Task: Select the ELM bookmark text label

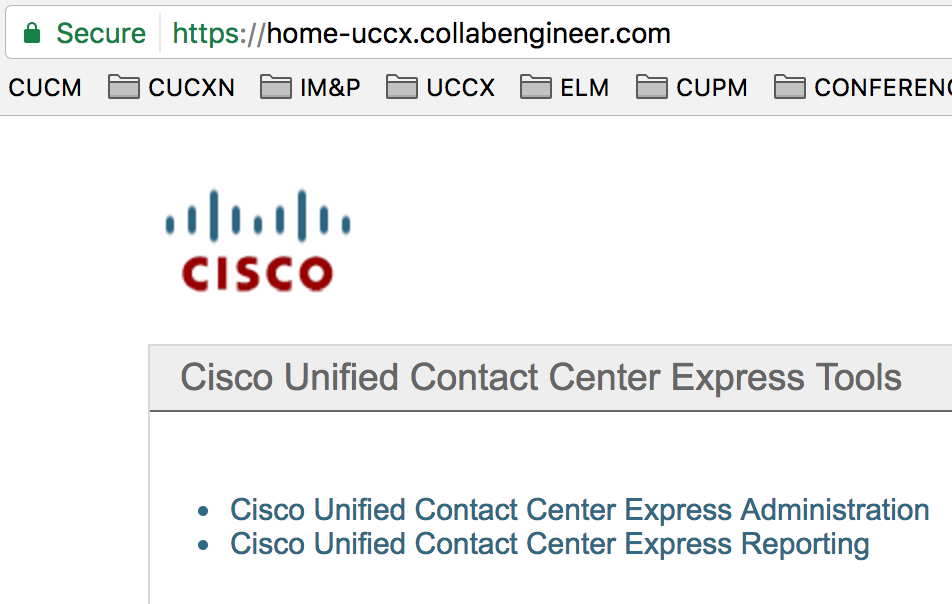Action: click(x=584, y=88)
